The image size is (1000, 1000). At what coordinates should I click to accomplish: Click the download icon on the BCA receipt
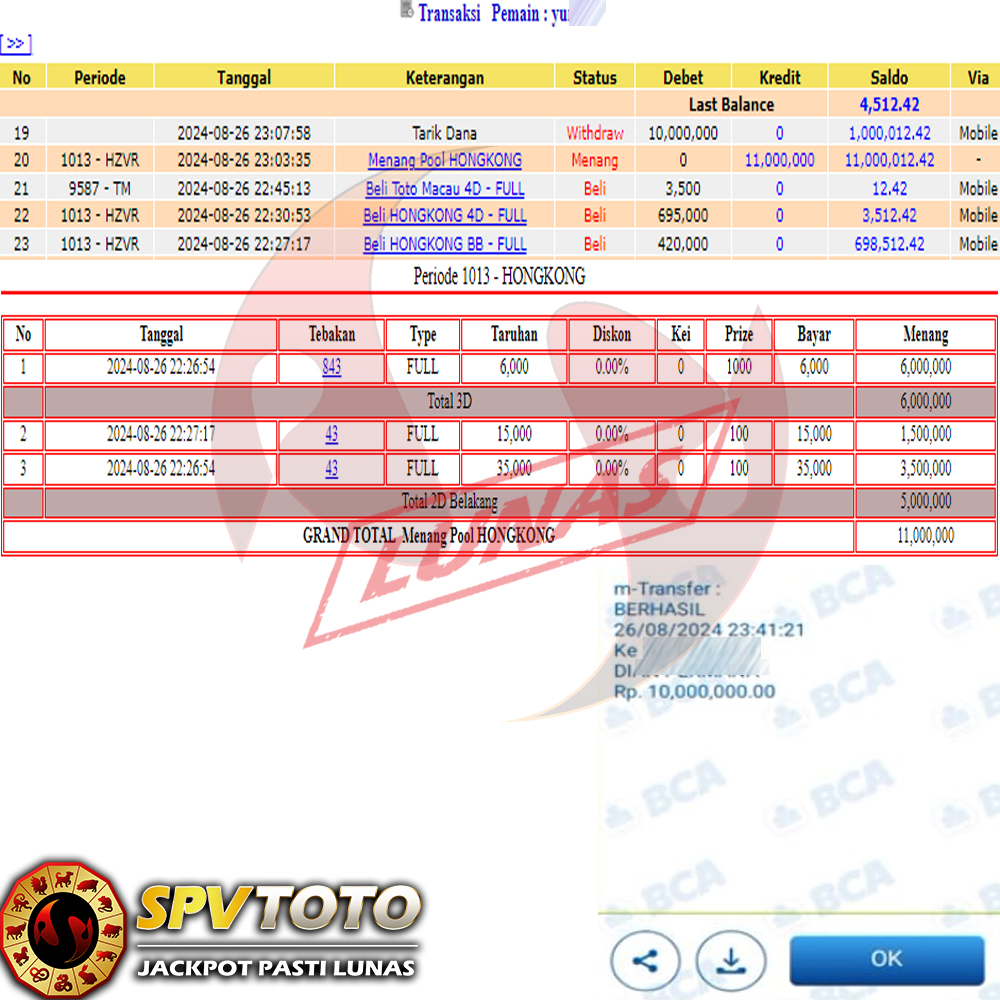[730, 961]
